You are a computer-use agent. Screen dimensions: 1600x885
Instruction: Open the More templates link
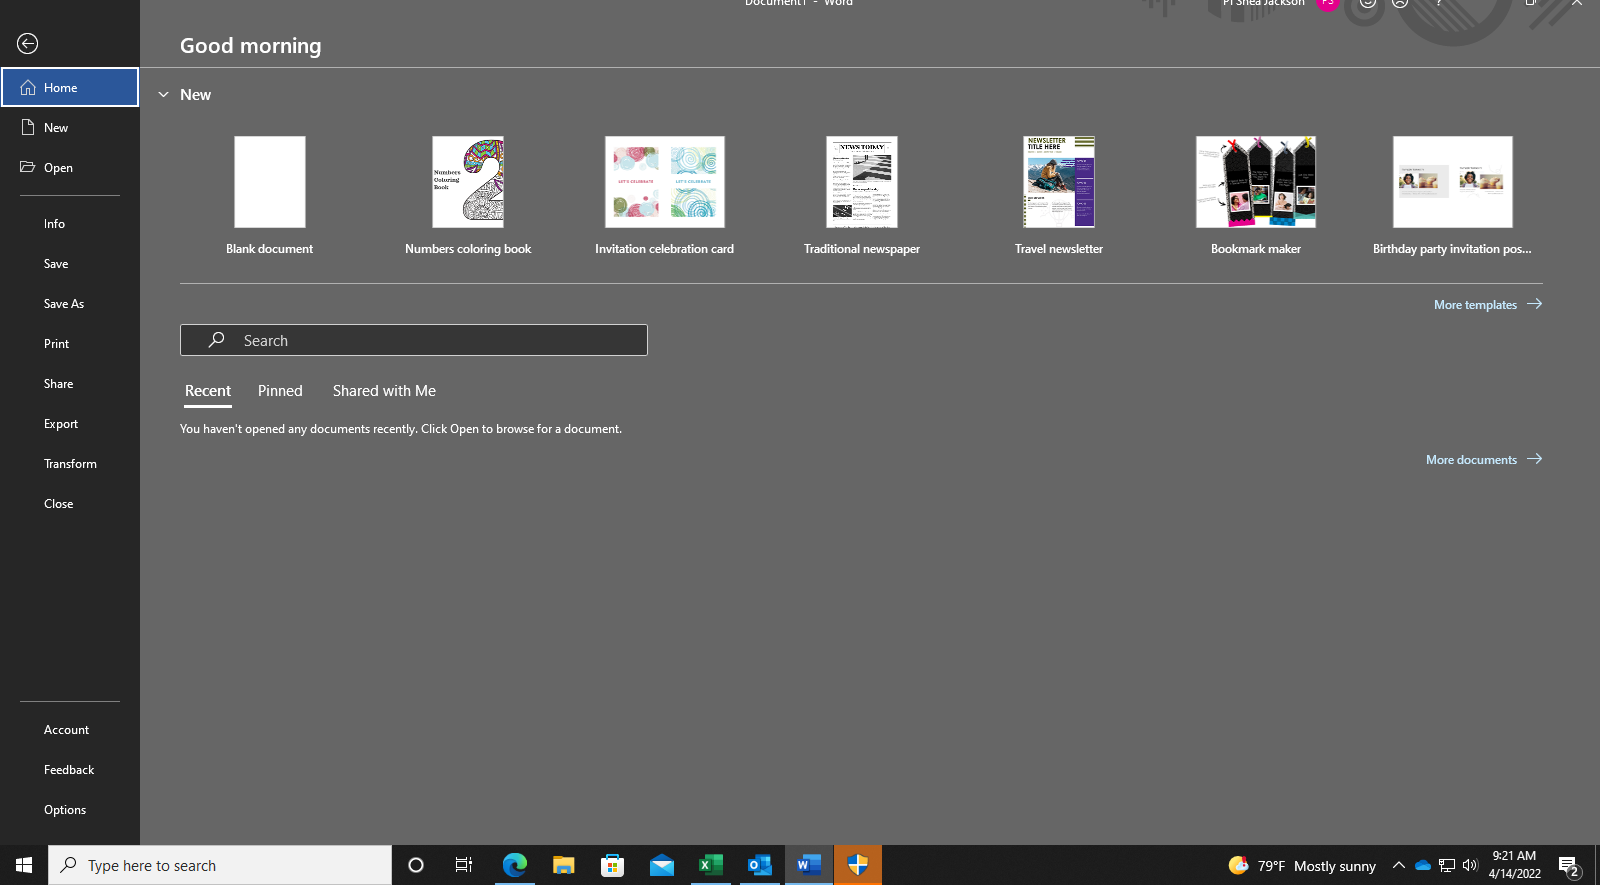pyautogui.click(x=1487, y=304)
